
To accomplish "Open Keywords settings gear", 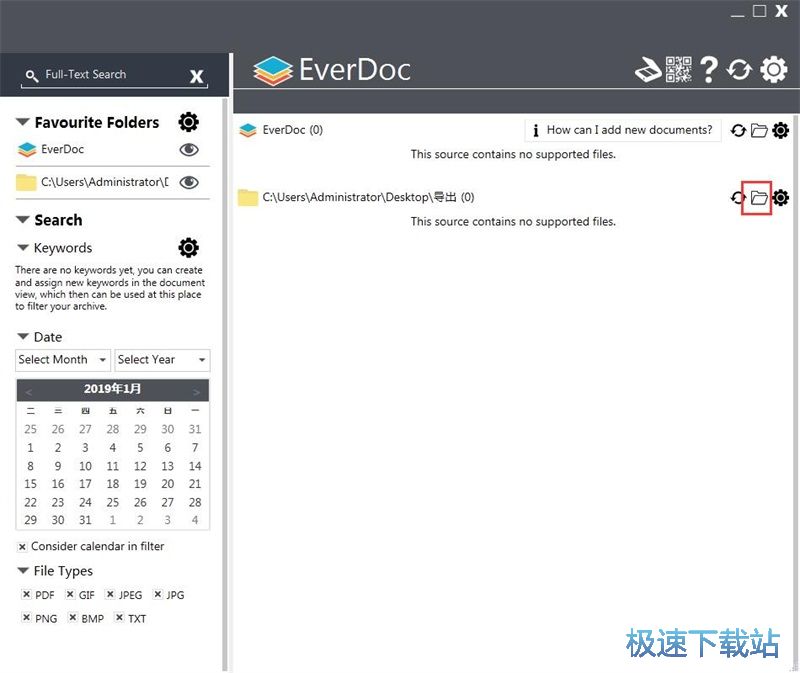I will (x=188, y=247).
